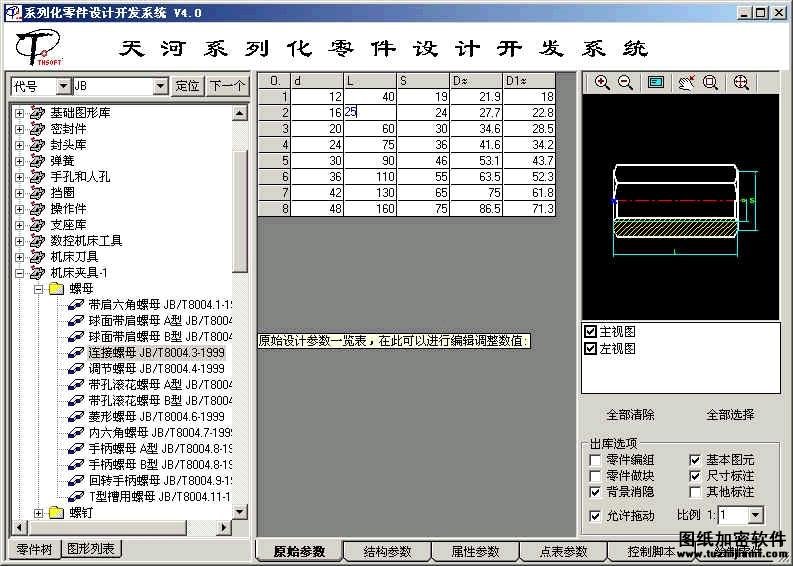The height and width of the screenshot is (566, 793).
Task: Toggle the 背景消隐 checkbox
Action: [595, 492]
